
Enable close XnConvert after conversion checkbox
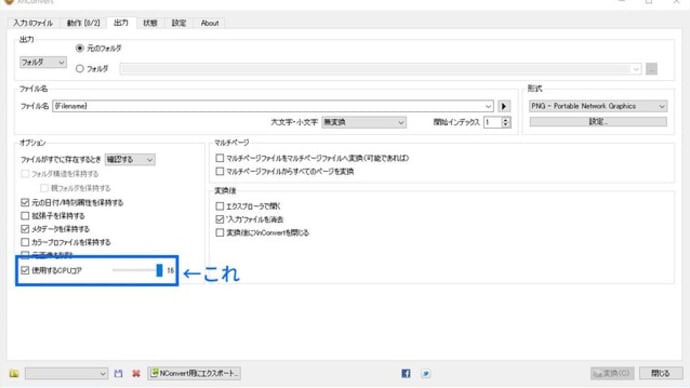tap(220, 232)
